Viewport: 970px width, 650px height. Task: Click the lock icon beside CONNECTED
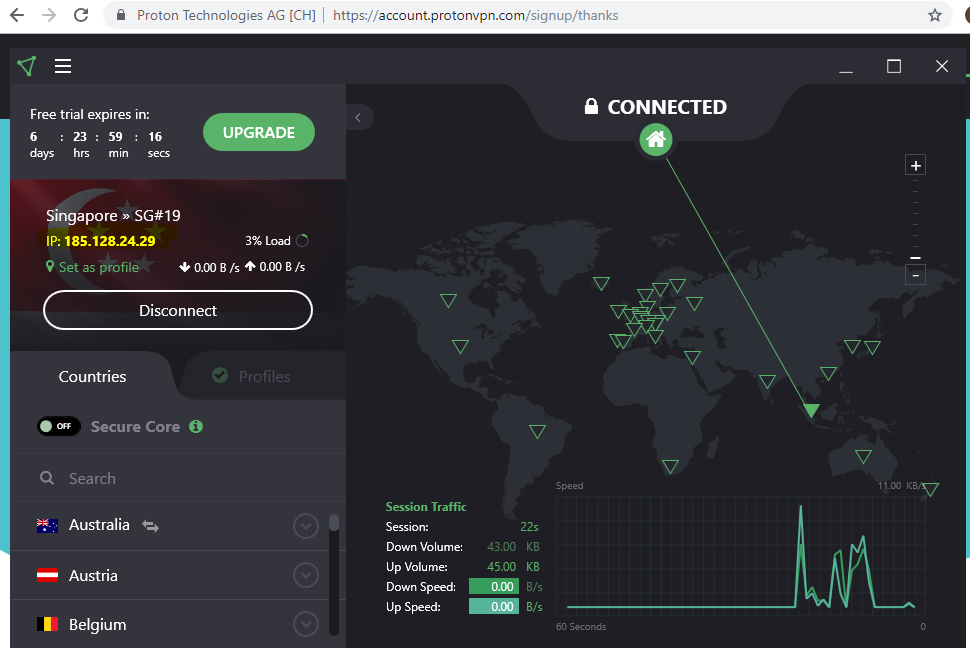point(591,106)
